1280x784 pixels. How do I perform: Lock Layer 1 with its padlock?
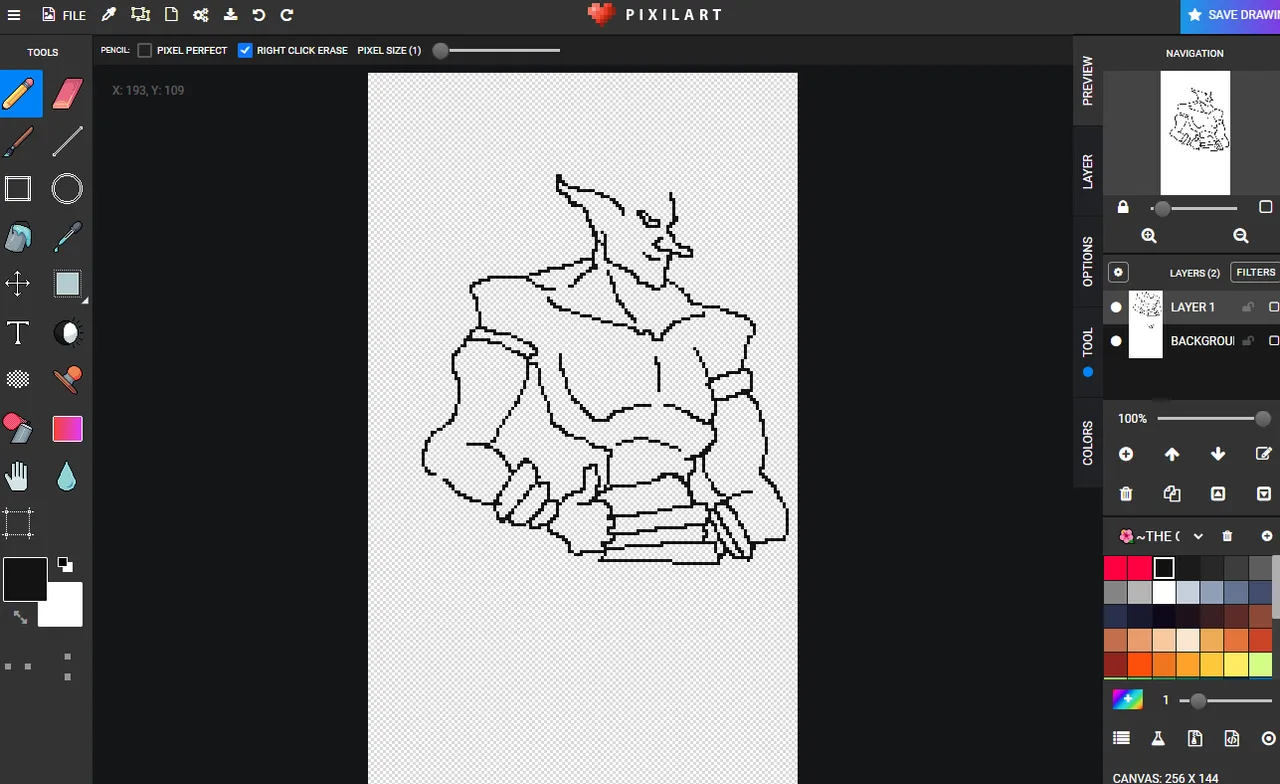(x=1248, y=307)
